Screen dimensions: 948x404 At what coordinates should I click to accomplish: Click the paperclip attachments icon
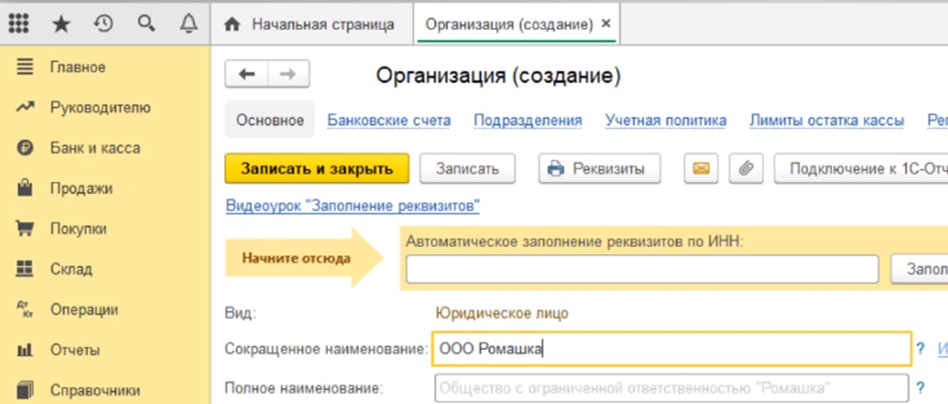click(745, 169)
